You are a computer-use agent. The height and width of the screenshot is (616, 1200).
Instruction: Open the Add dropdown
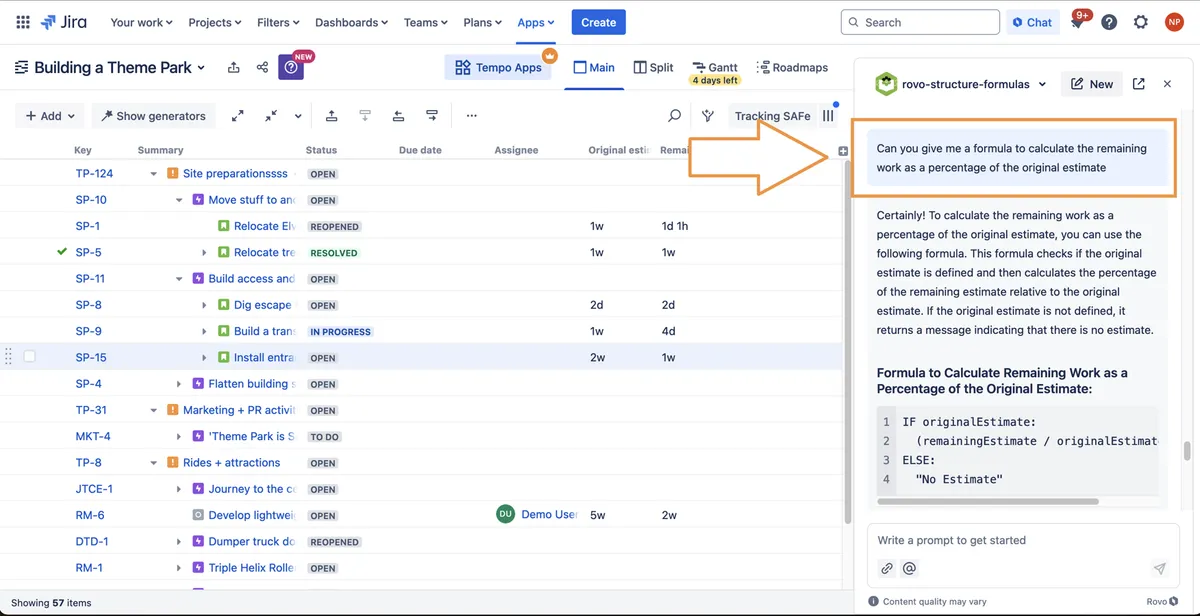click(x=50, y=116)
